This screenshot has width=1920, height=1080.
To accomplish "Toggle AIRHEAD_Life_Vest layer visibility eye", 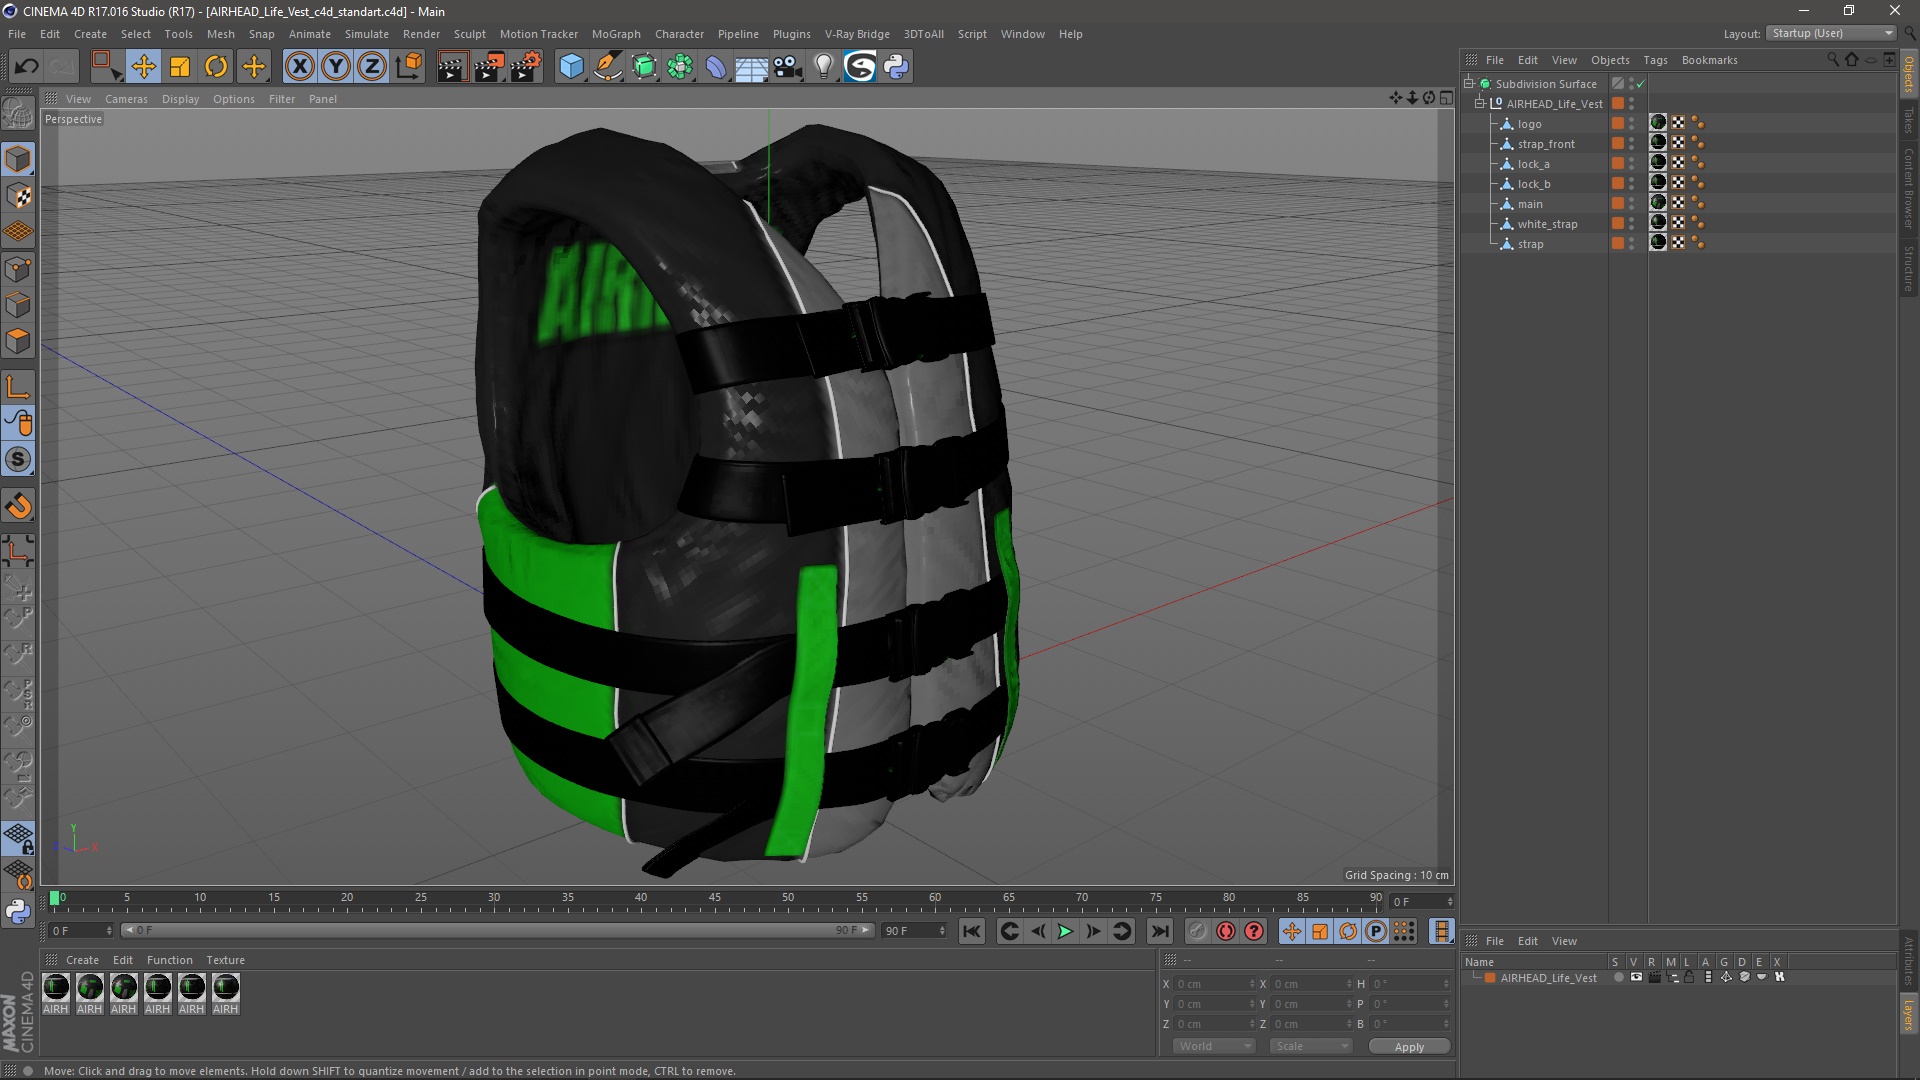I will click(x=1636, y=978).
